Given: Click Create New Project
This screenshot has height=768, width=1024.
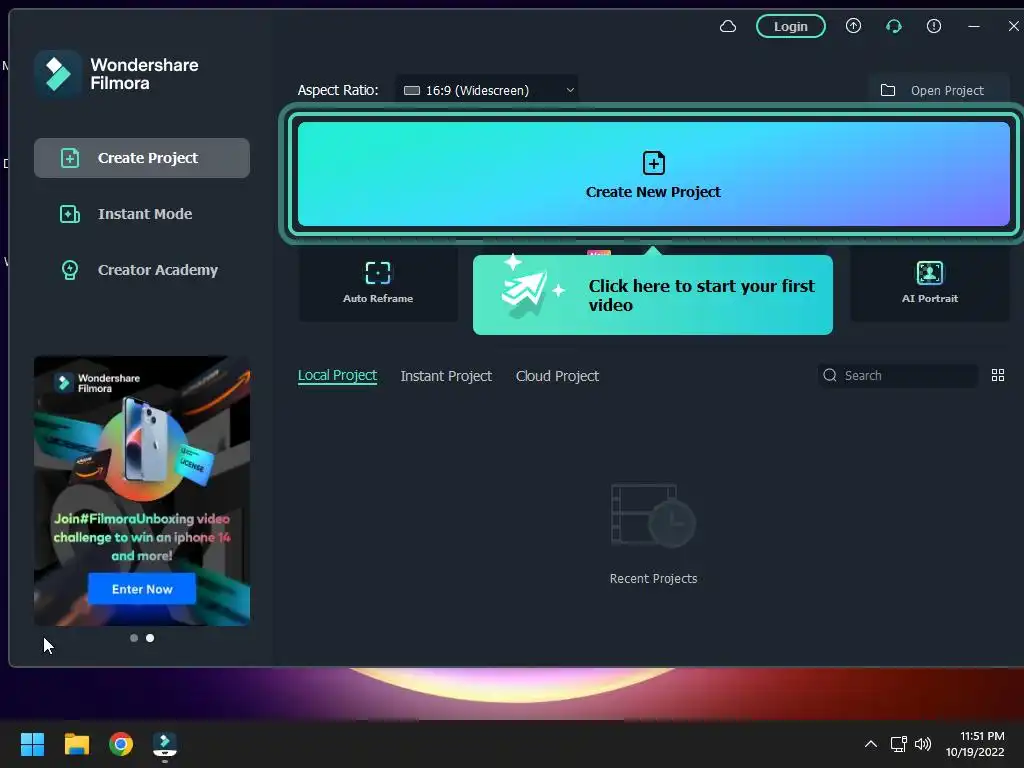Looking at the screenshot, I should click(653, 174).
